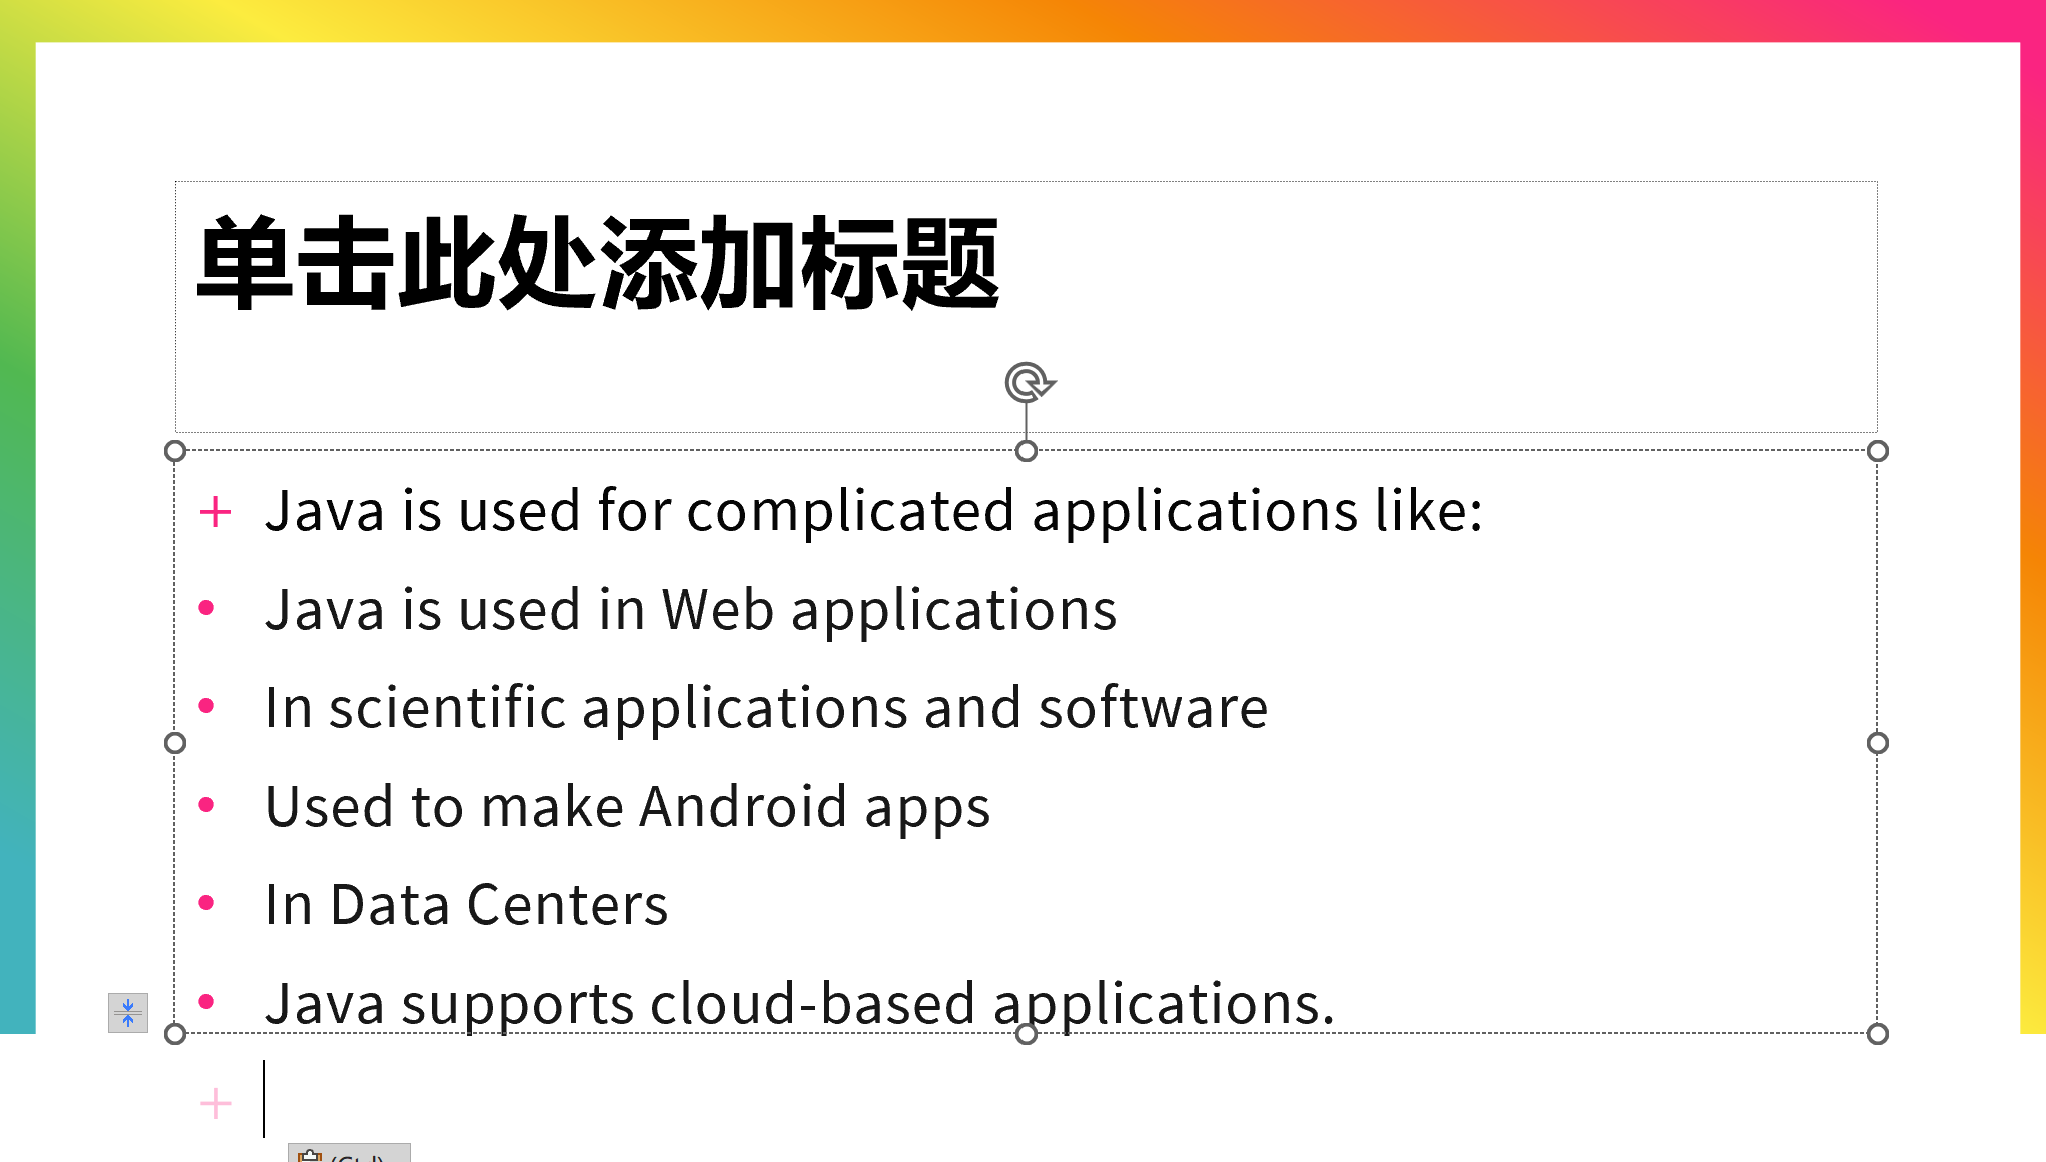The height and width of the screenshot is (1162, 2046).
Task: Click the faded plus bullet below text box
Action: click(215, 1104)
